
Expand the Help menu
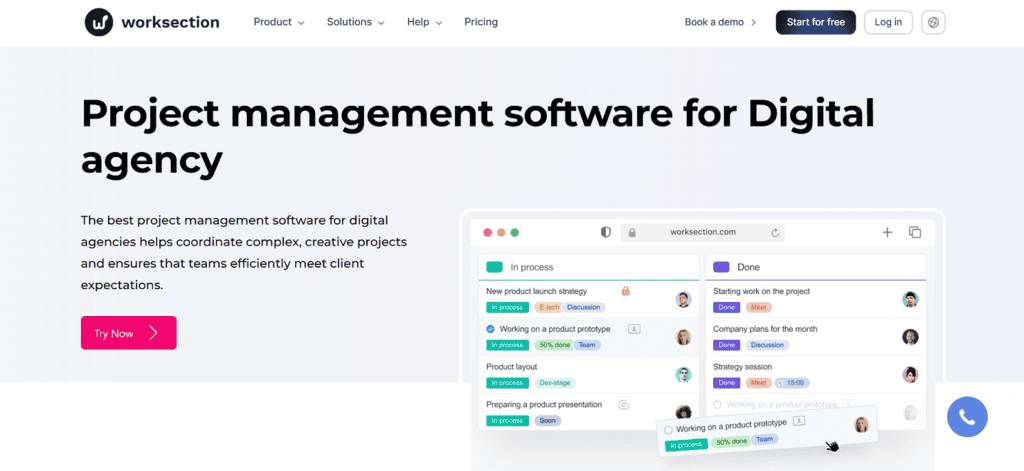pyautogui.click(x=424, y=22)
